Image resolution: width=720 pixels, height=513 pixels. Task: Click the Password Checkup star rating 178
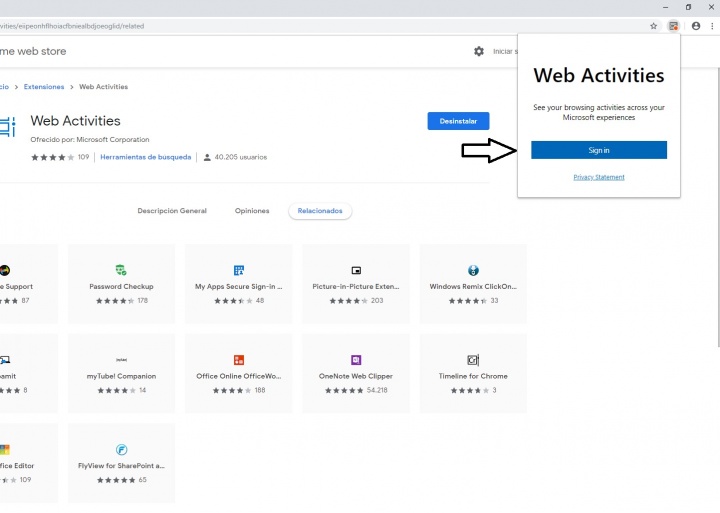115,301
